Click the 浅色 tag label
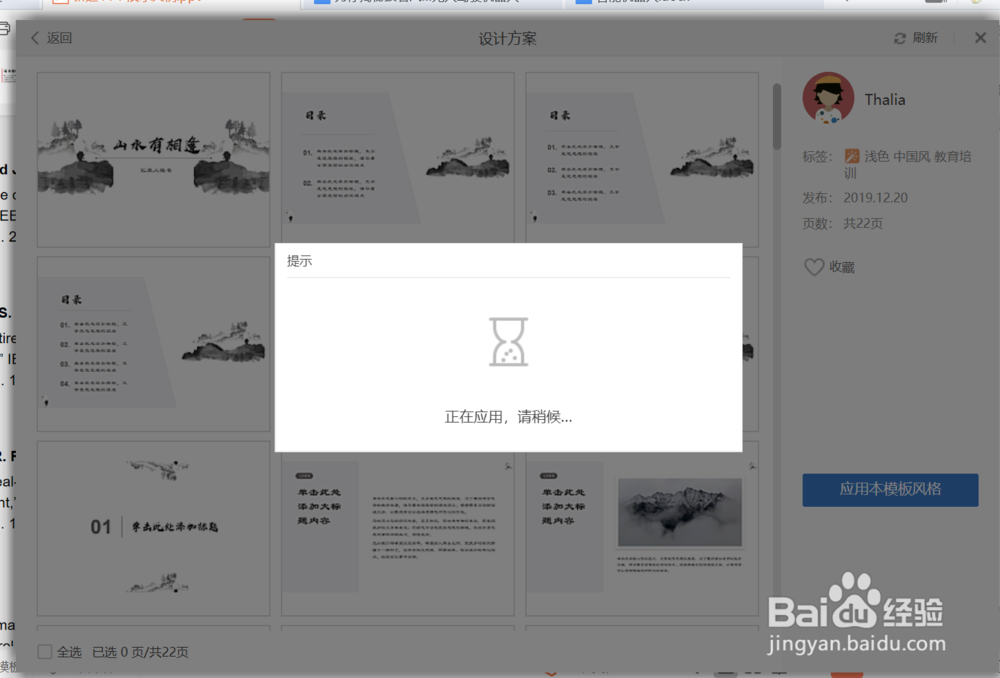The height and width of the screenshot is (678, 1000). [878, 156]
